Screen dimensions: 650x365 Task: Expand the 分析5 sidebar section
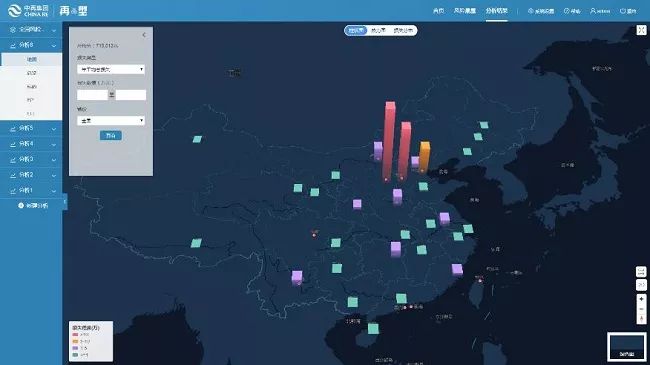click(31, 129)
